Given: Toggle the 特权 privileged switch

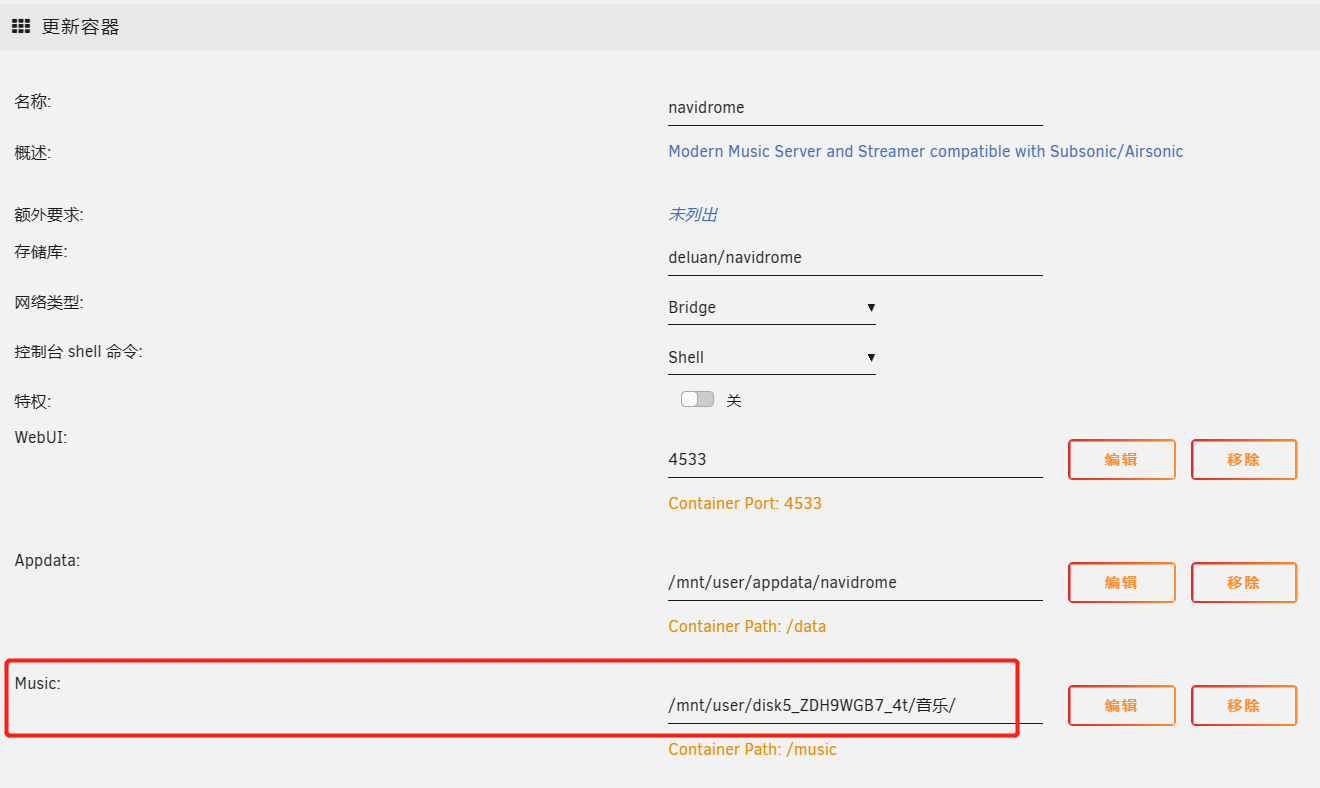Looking at the screenshot, I should [697, 400].
